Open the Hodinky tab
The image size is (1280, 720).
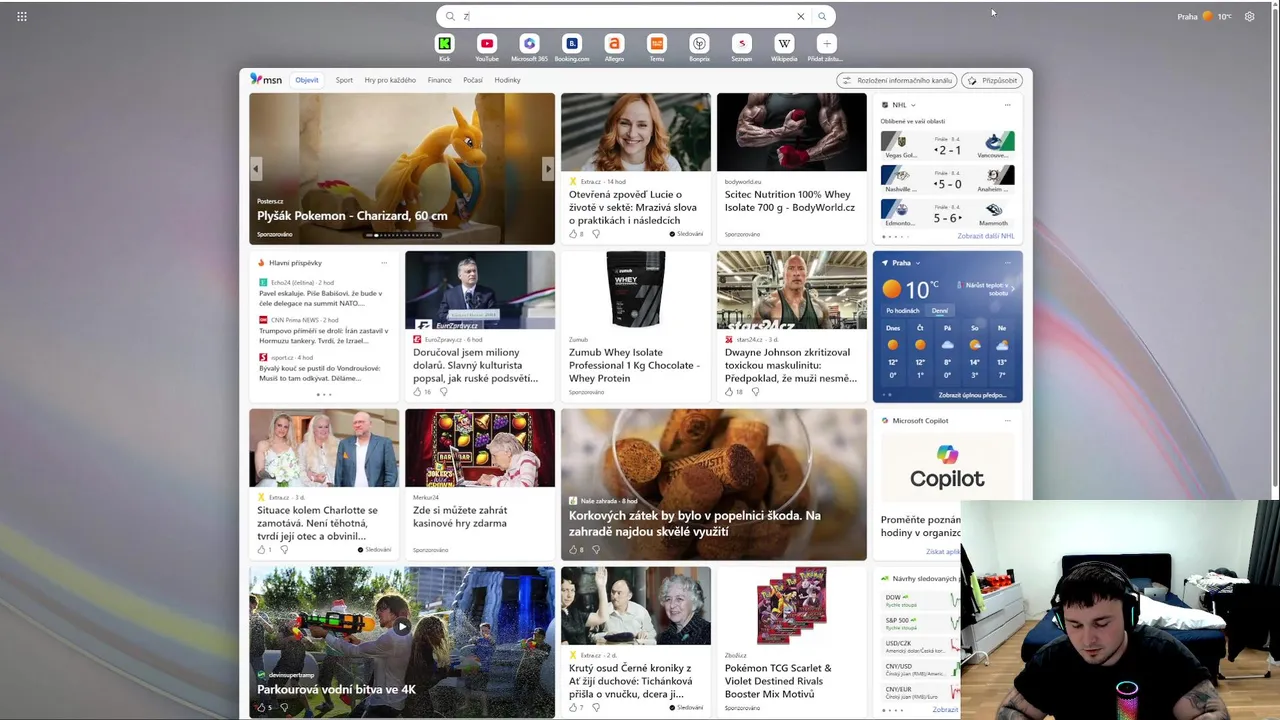pos(507,80)
